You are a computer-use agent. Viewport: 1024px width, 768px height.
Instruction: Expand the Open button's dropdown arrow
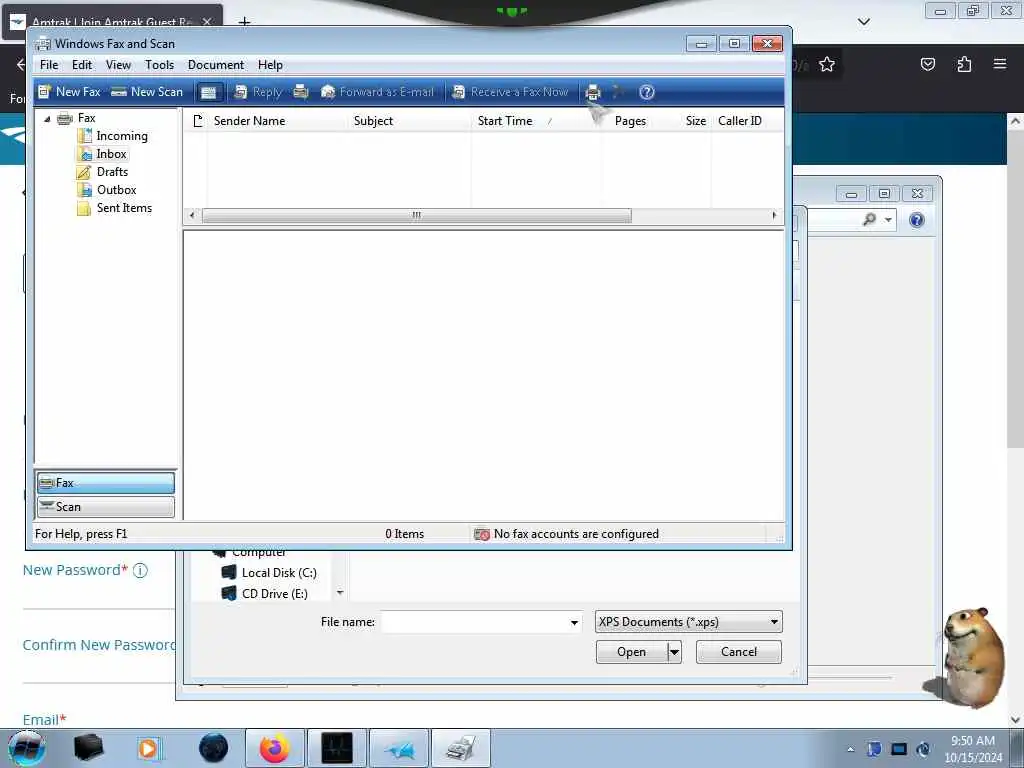pyautogui.click(x=675, y=652)
